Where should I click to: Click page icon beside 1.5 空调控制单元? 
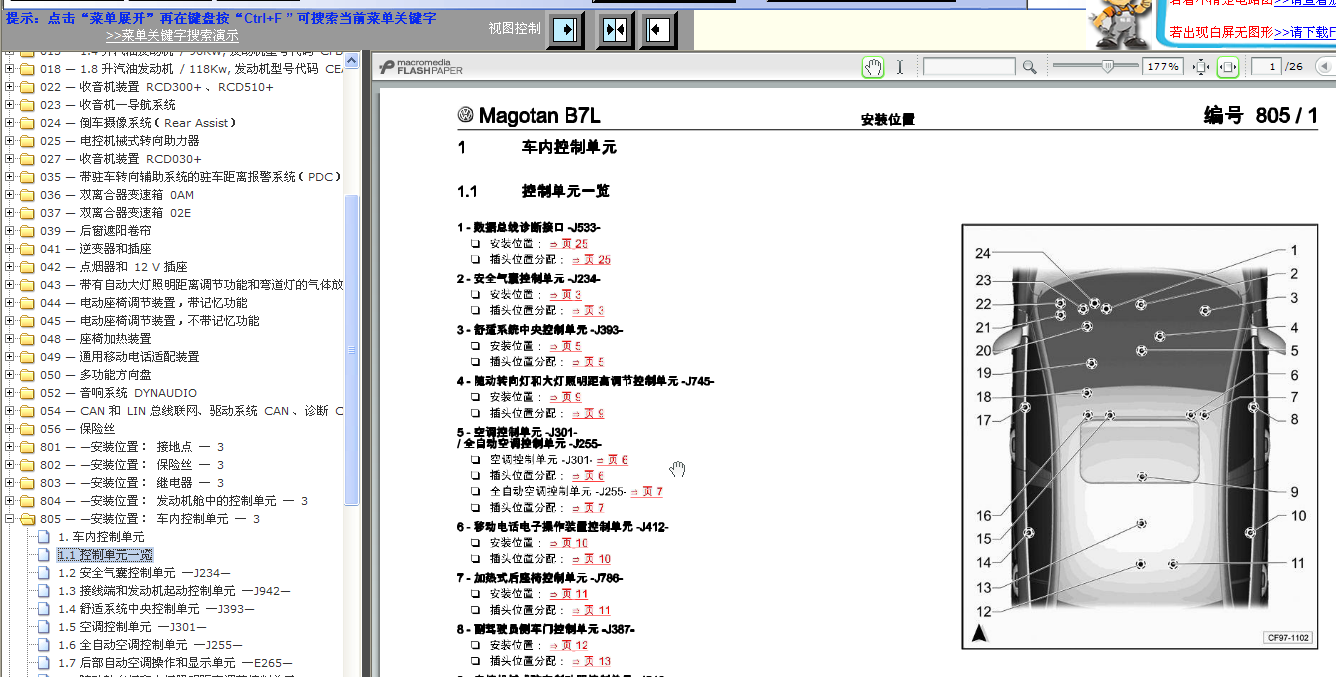point(43,627)
